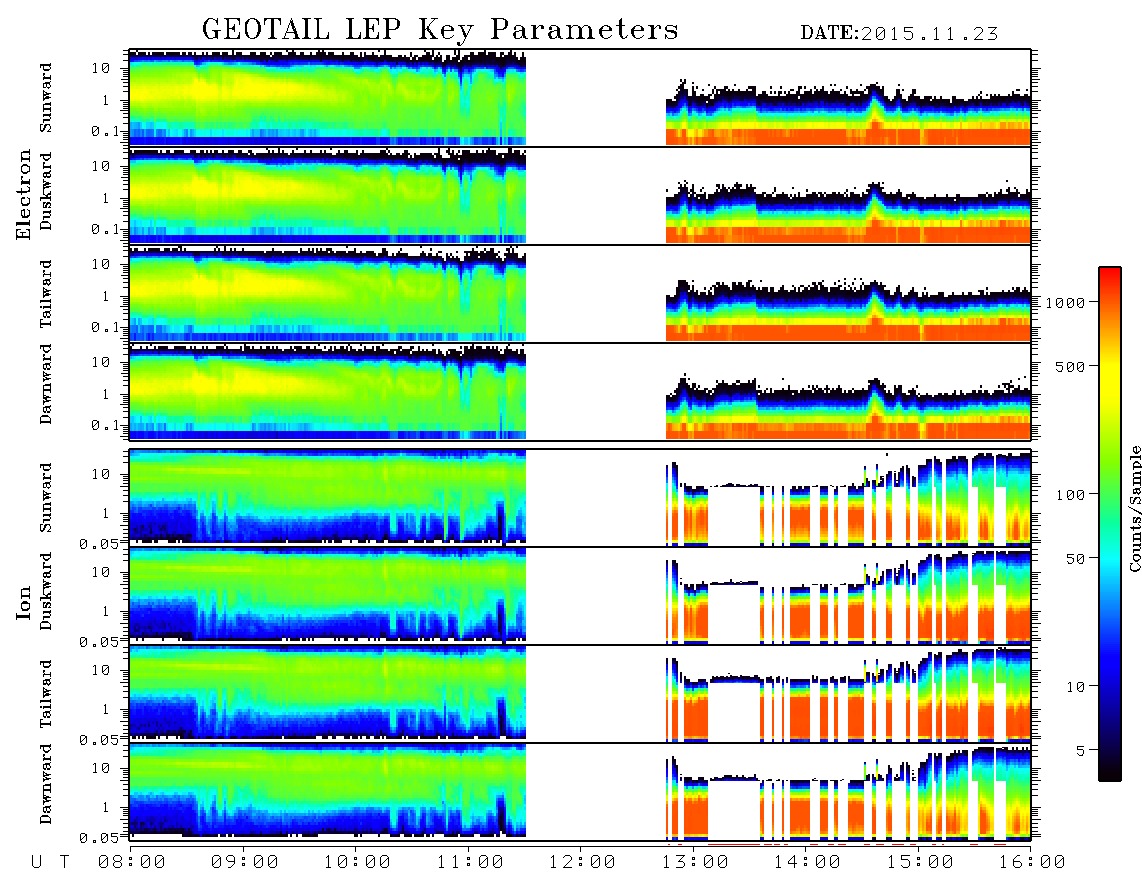The width and height of the screenshot is (1142, 880).
Task: Click the 09:00 time tick label
Action: [x=245, y=863]
